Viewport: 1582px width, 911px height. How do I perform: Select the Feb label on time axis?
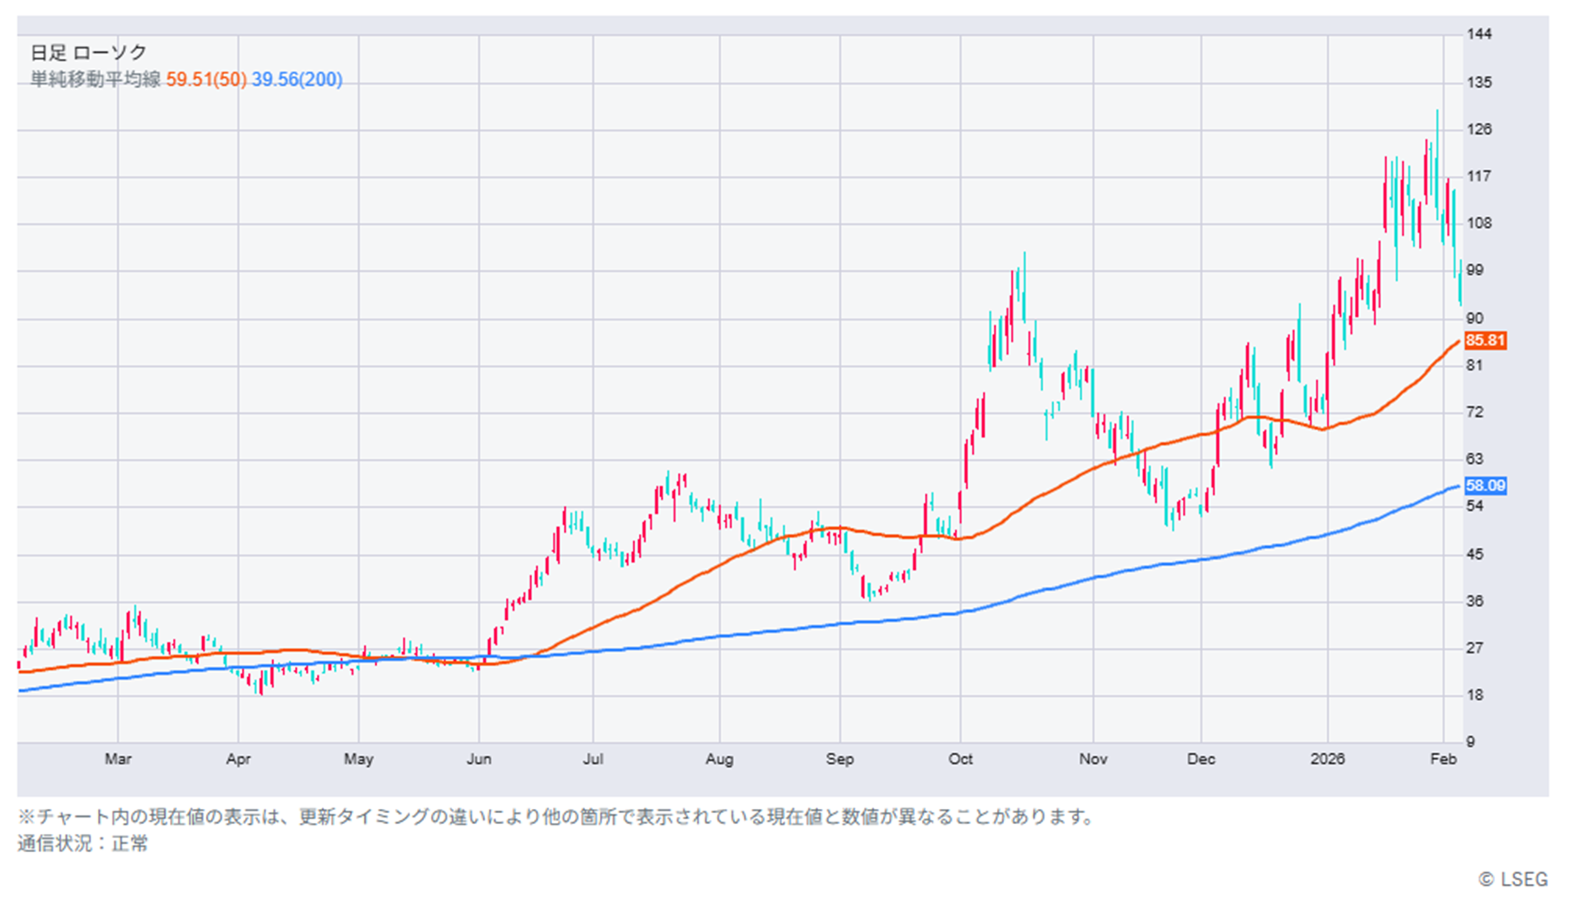pyautogui.click(x=1443, y=759)
